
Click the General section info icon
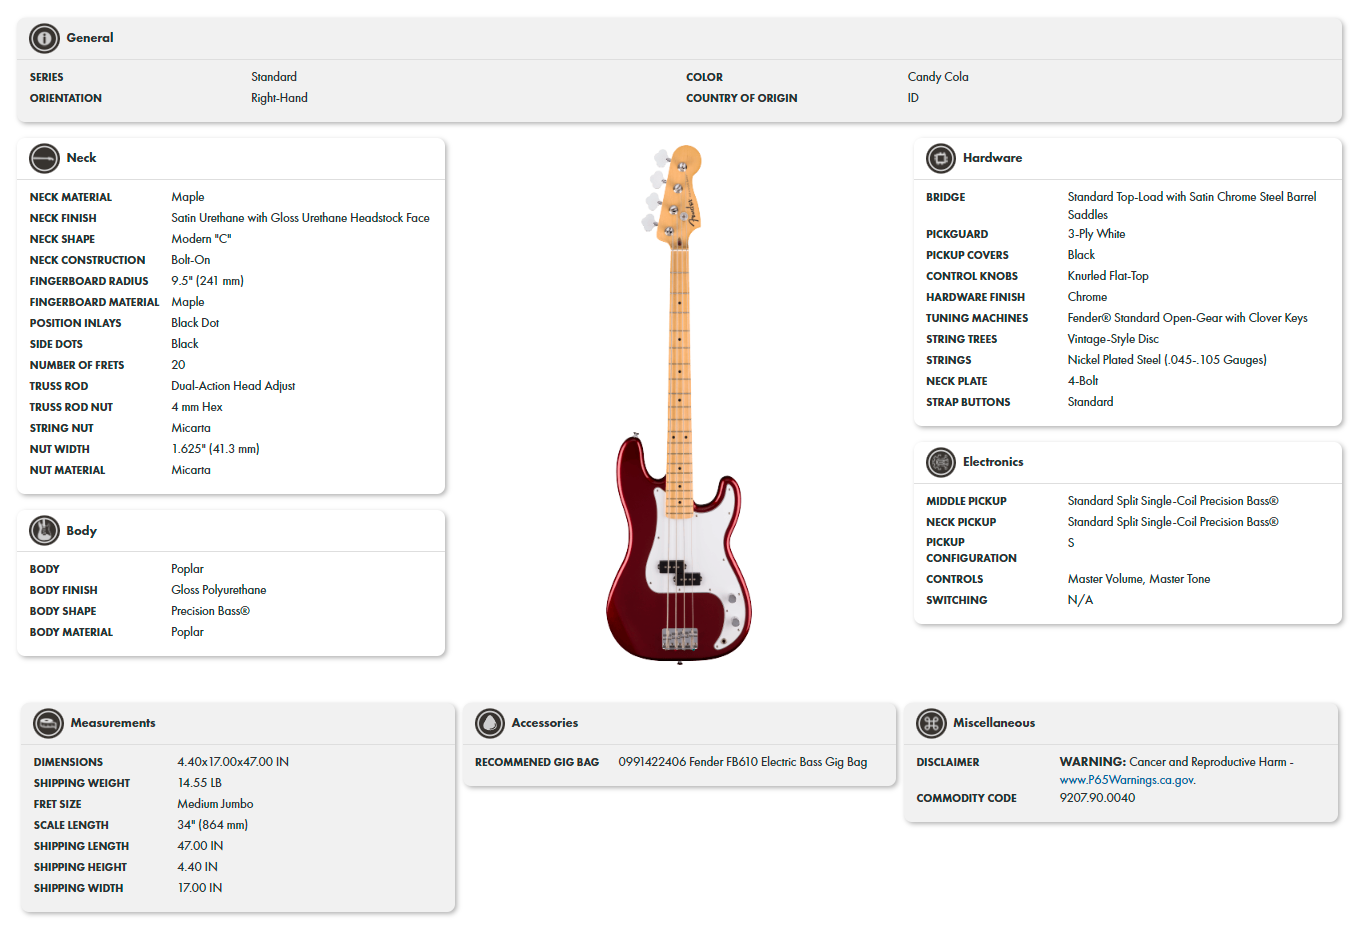(43, 38)
